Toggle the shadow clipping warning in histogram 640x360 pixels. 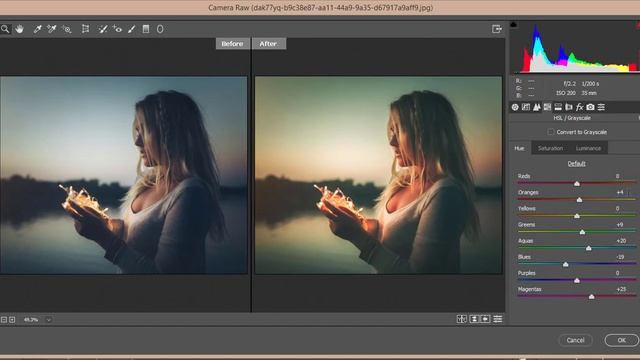(x=513, y=24)
